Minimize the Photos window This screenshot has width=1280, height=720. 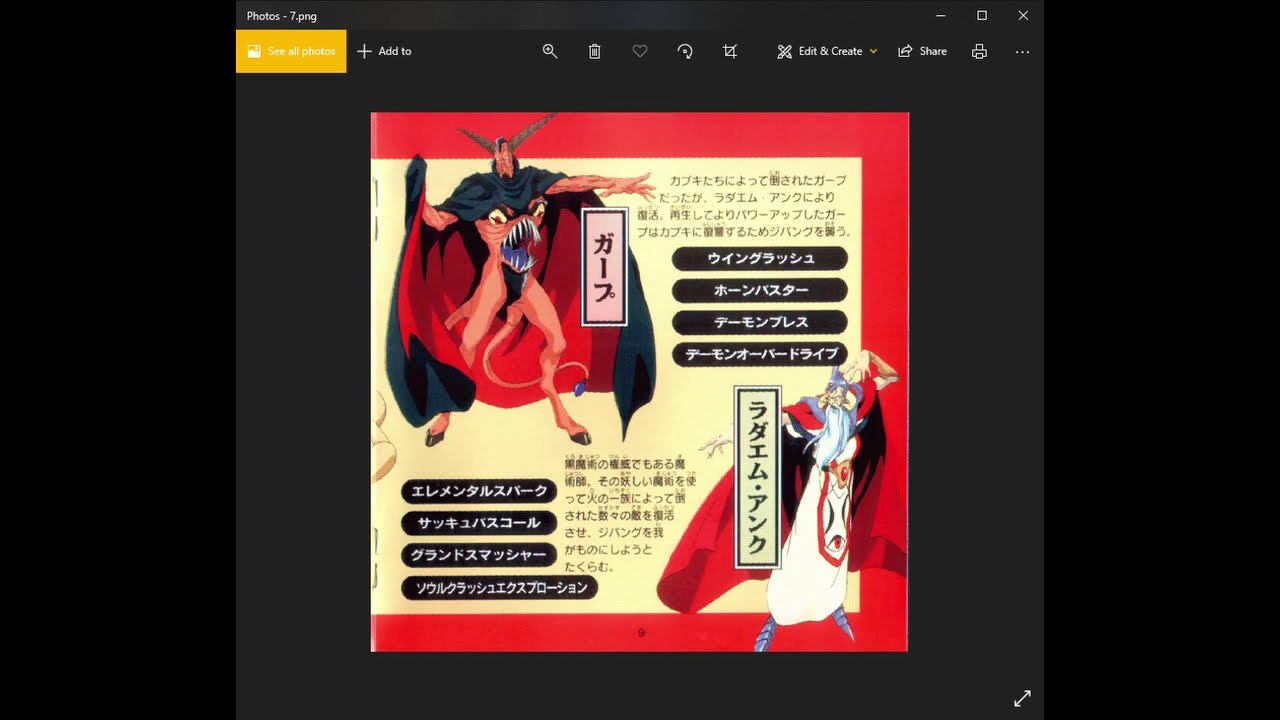click(941, 15)
